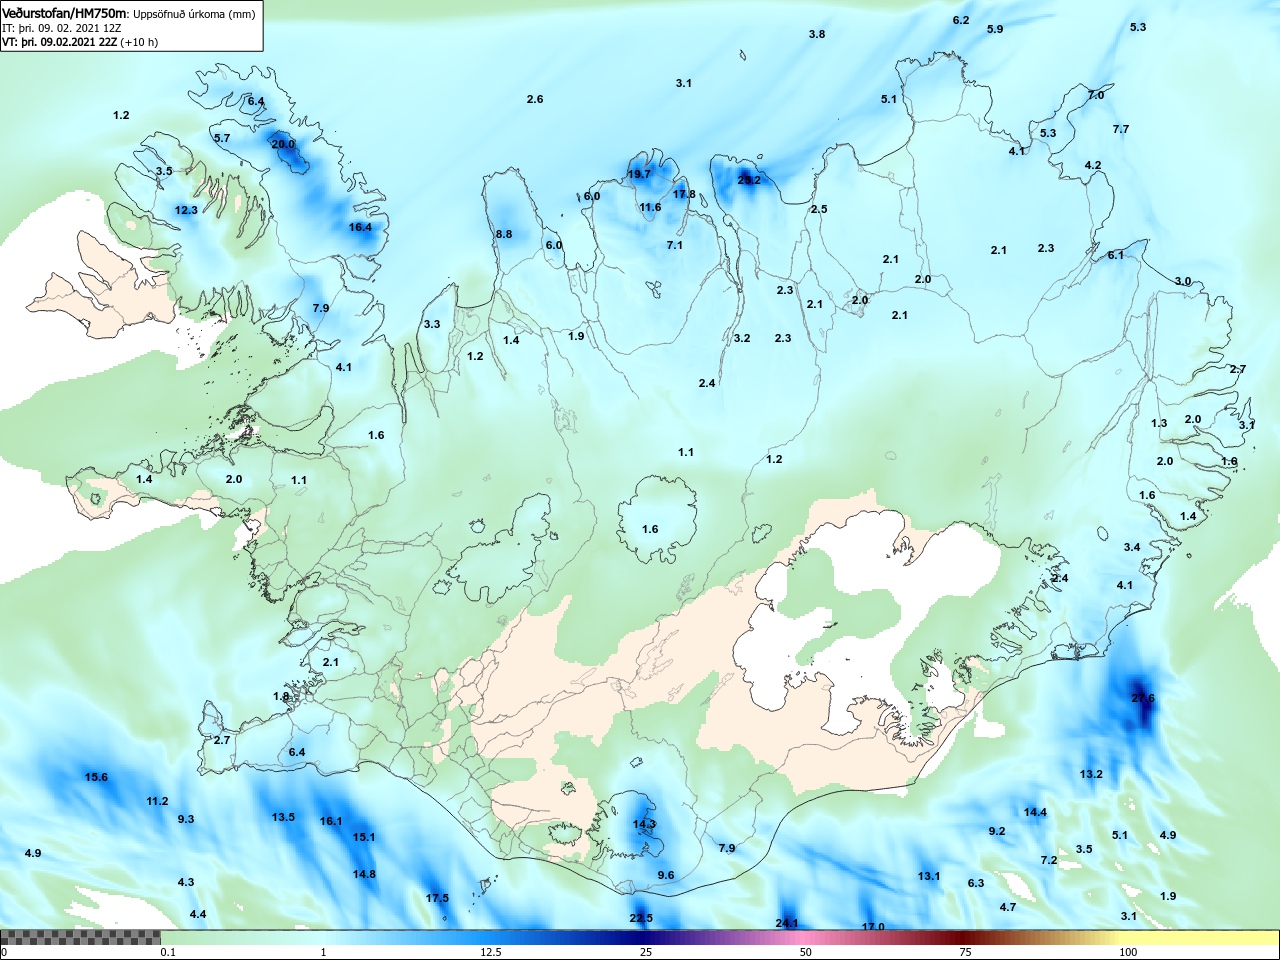The image size is (1280, 960).
Task: Click the 5.7 value in the Westfjords
Action: pyautogui.click(x=222, y=138)
